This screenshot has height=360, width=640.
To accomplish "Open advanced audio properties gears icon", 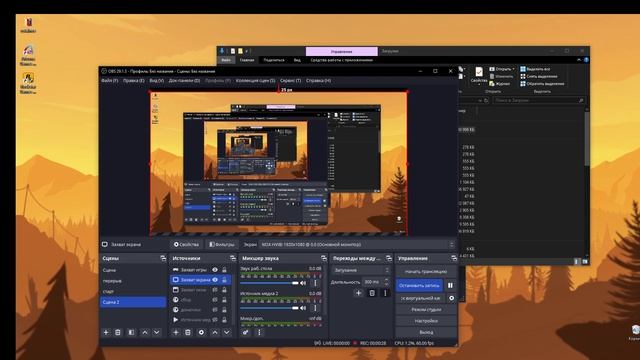I will [x=246, y=332].
